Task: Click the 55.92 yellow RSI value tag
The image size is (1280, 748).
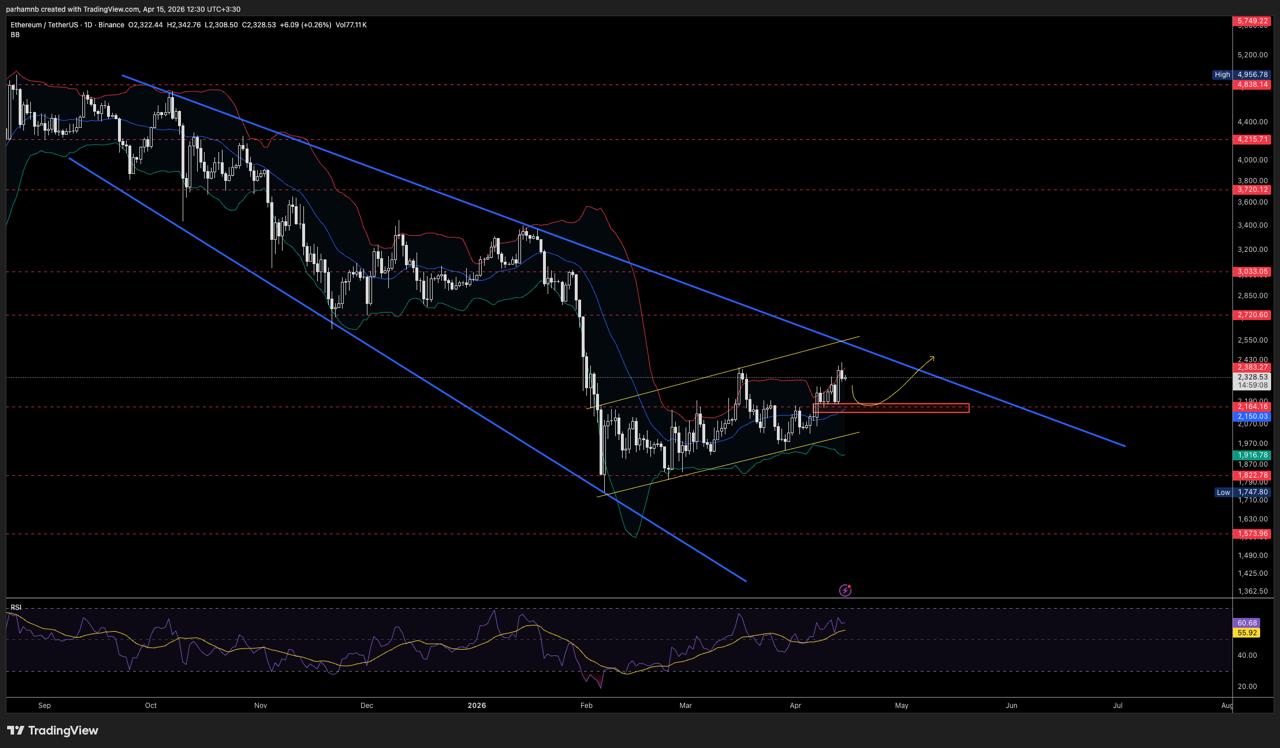Action: coord(1247,632)
